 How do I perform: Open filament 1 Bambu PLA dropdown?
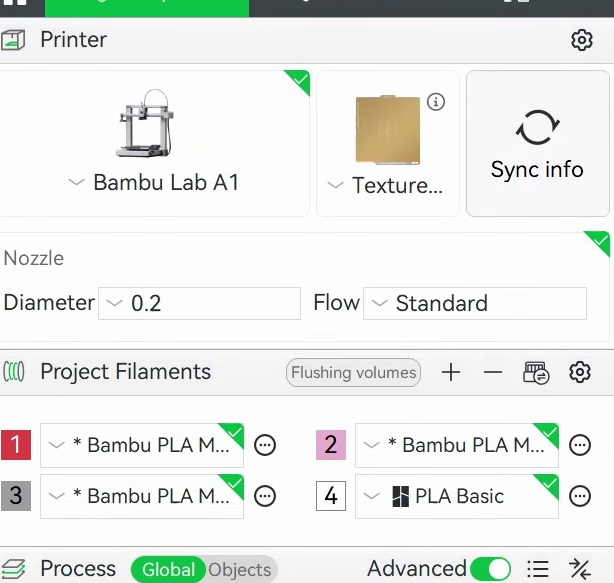pos(142,445)
